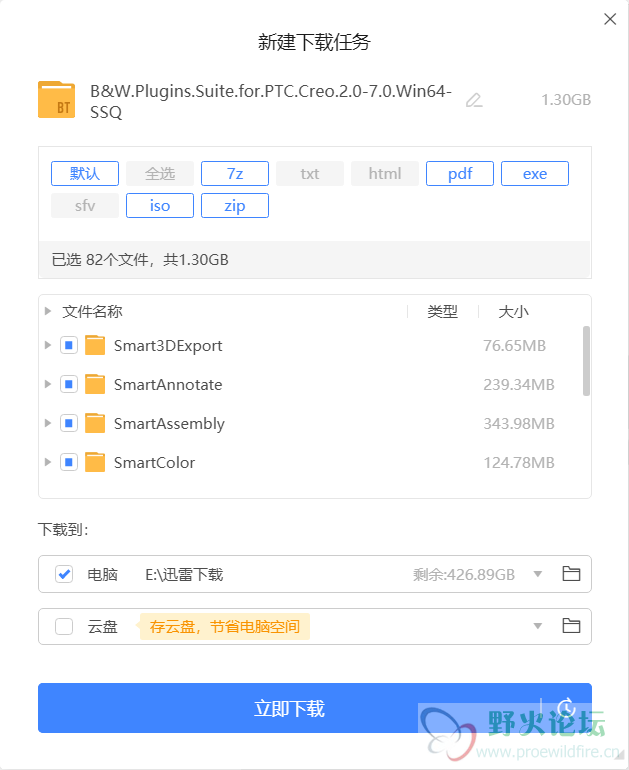Click the SmartColor folder name
Screen dimensions: 629x770
coord(154,463)
